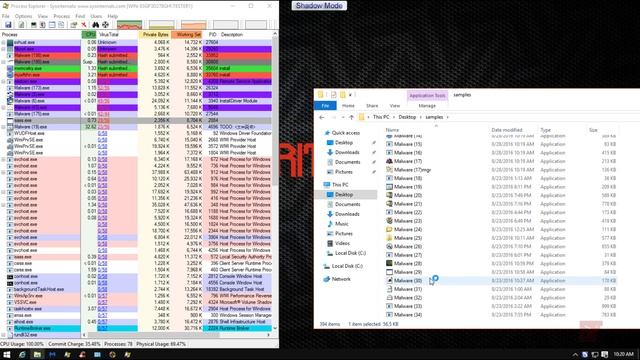Open the Process menu in Process Explorer
This screenshot has width=640, height=360.
coord(62,16)
